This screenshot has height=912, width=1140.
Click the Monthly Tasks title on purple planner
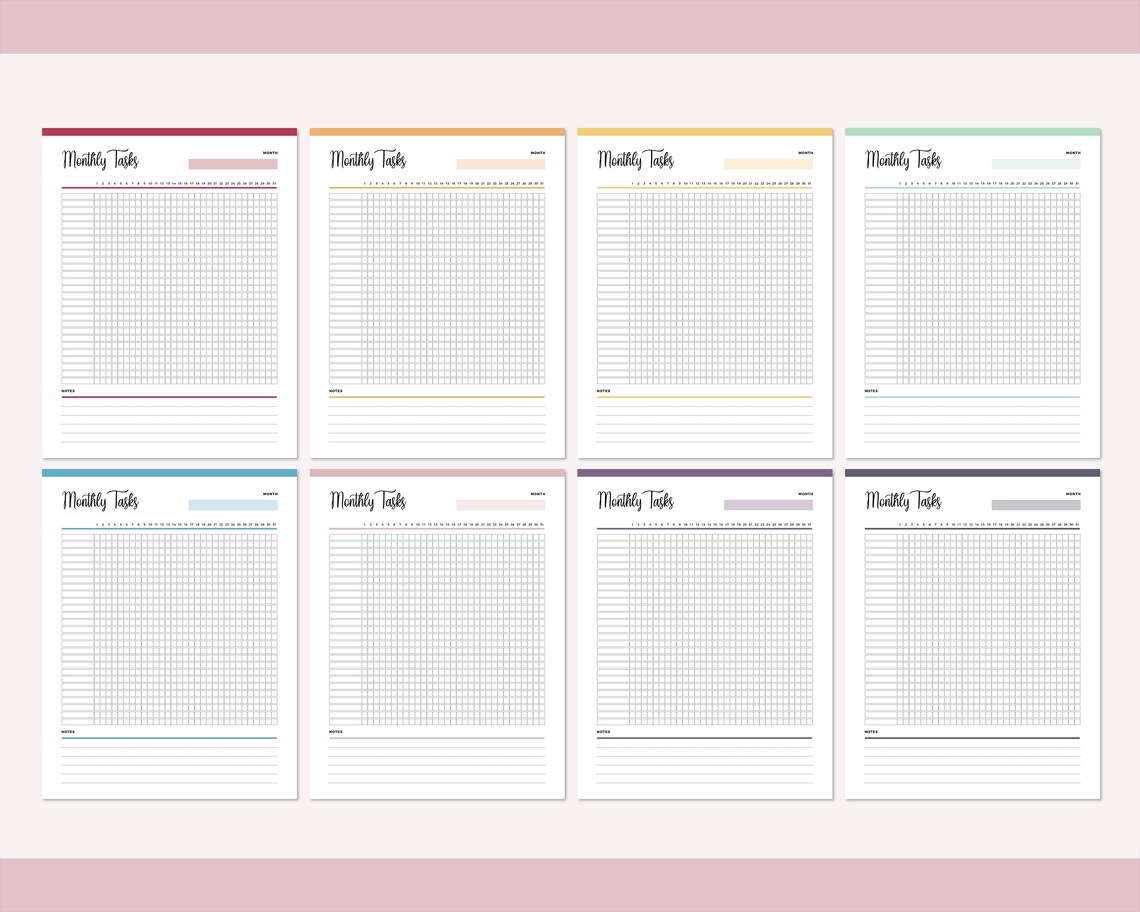pyautogui.click(x=636, y=500)
